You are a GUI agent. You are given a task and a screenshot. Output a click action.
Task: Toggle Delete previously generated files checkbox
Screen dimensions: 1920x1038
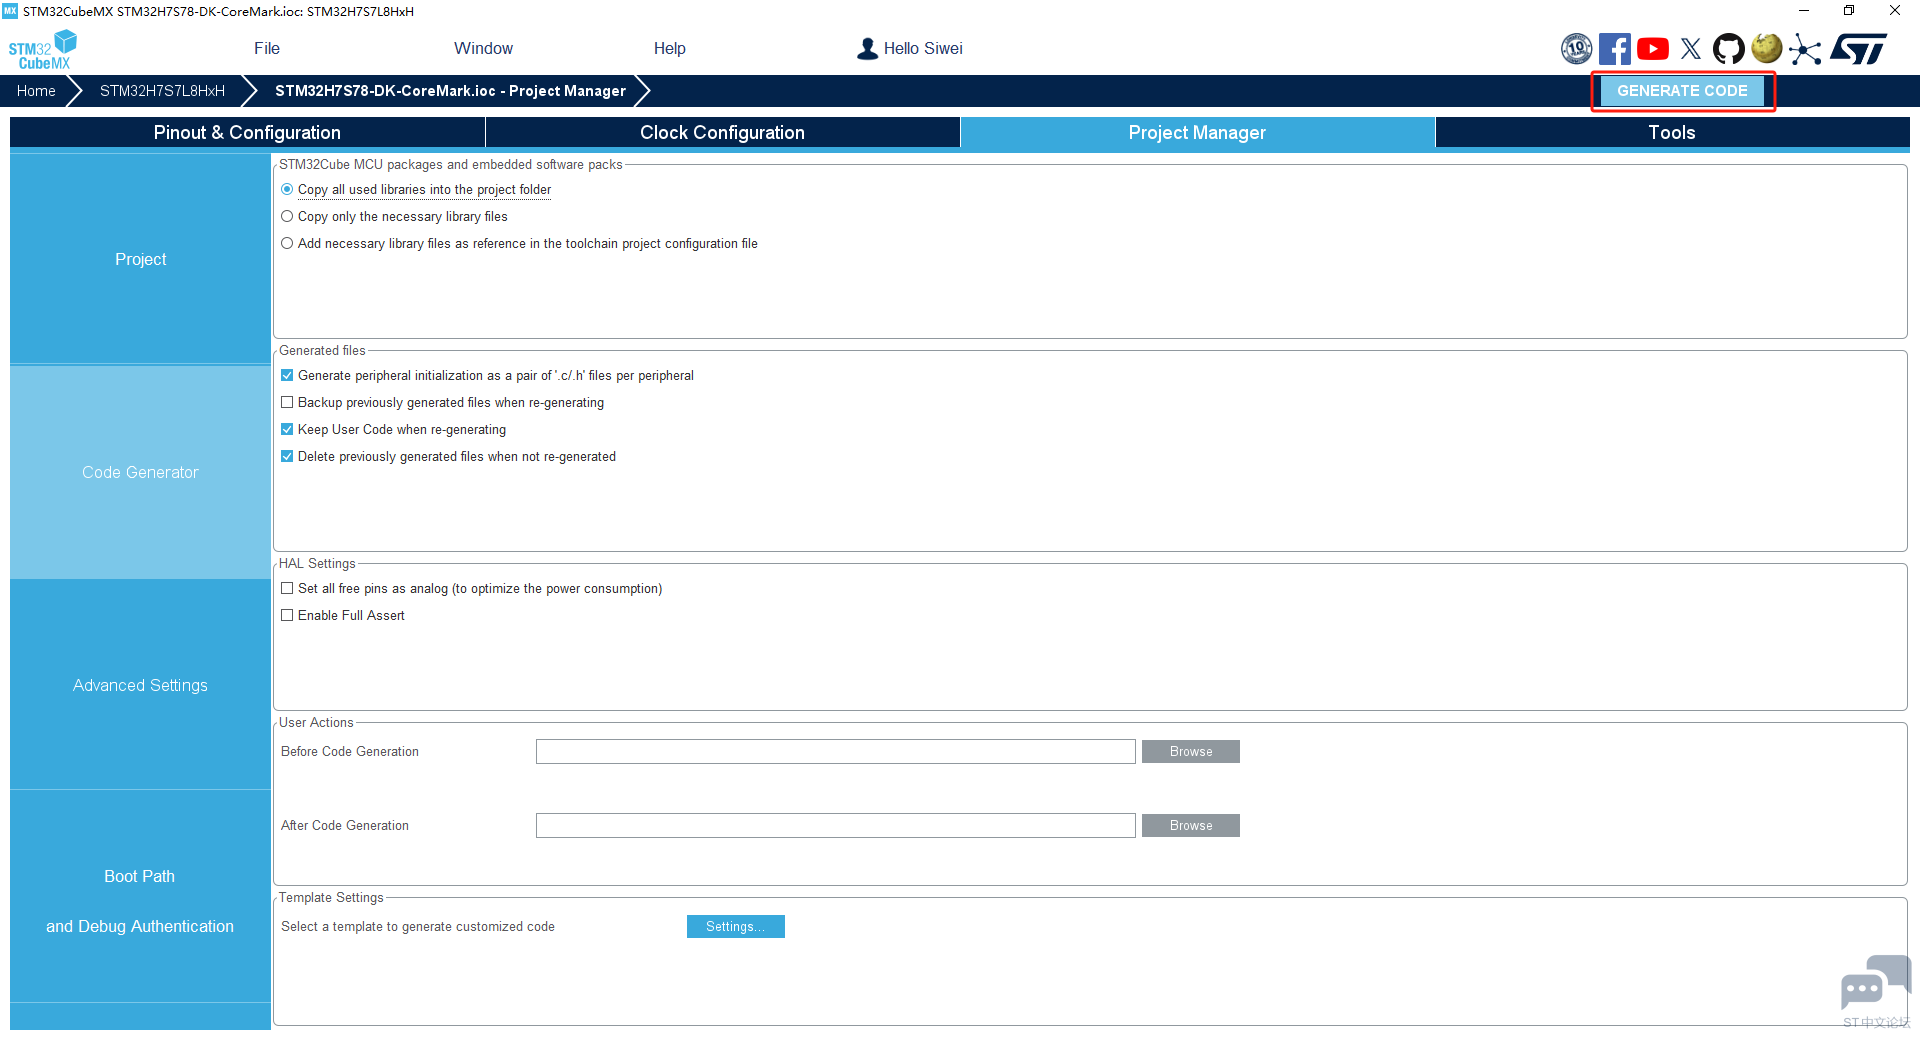point(287,456)
